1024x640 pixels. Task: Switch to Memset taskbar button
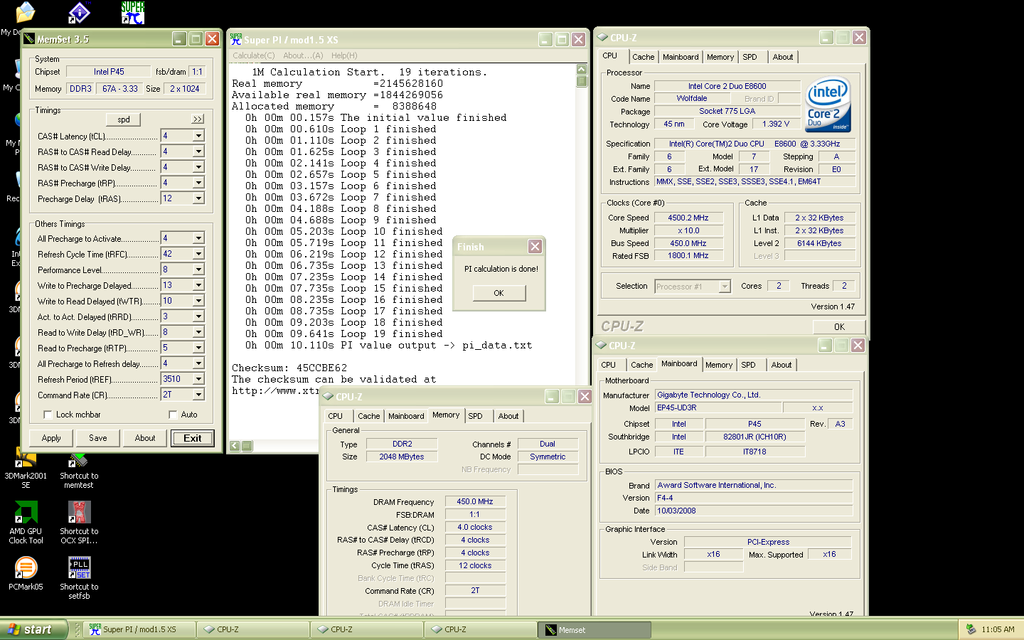(x=594, y=630)
